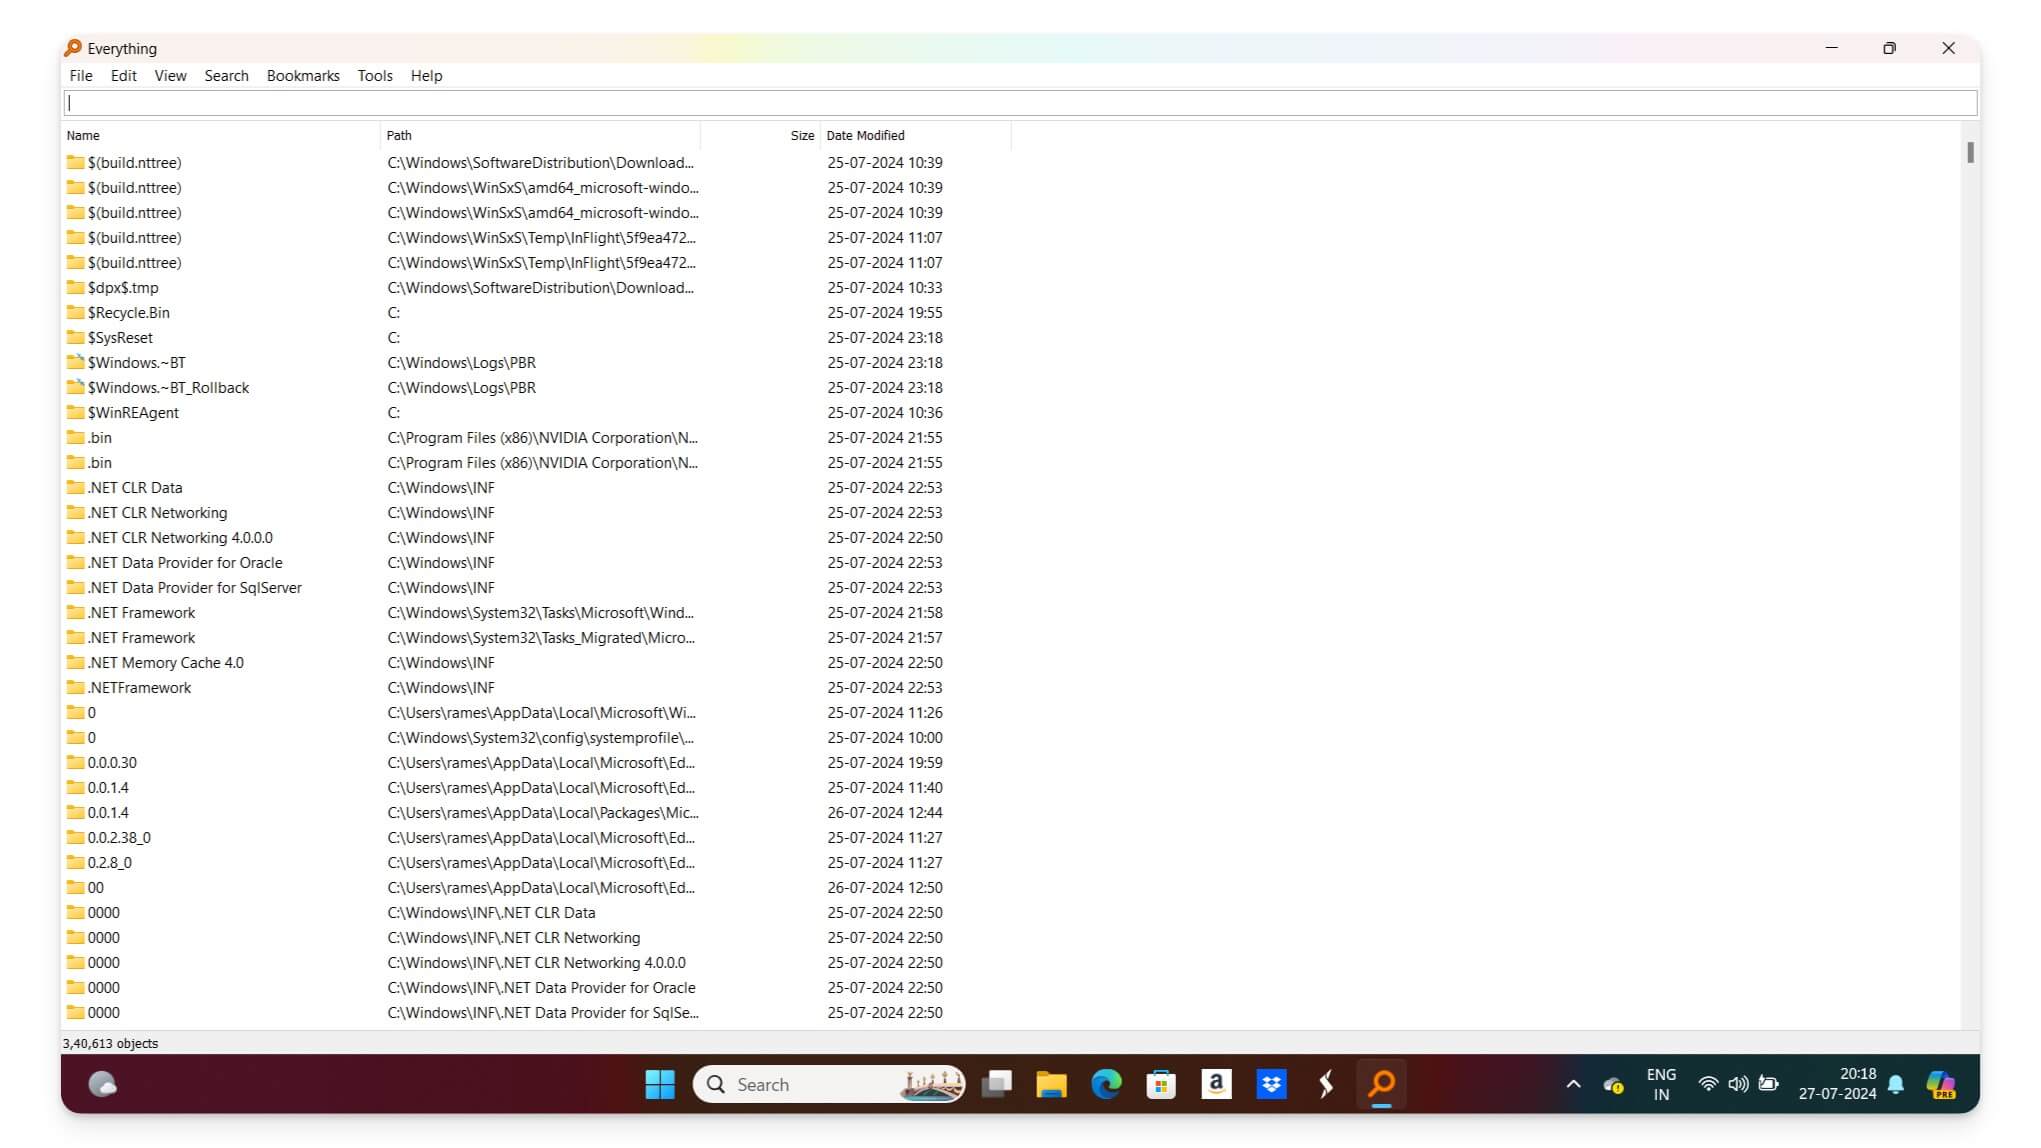2041x1148 pixels.
Task: Open Task View
Action: [x=995, y=1083]
